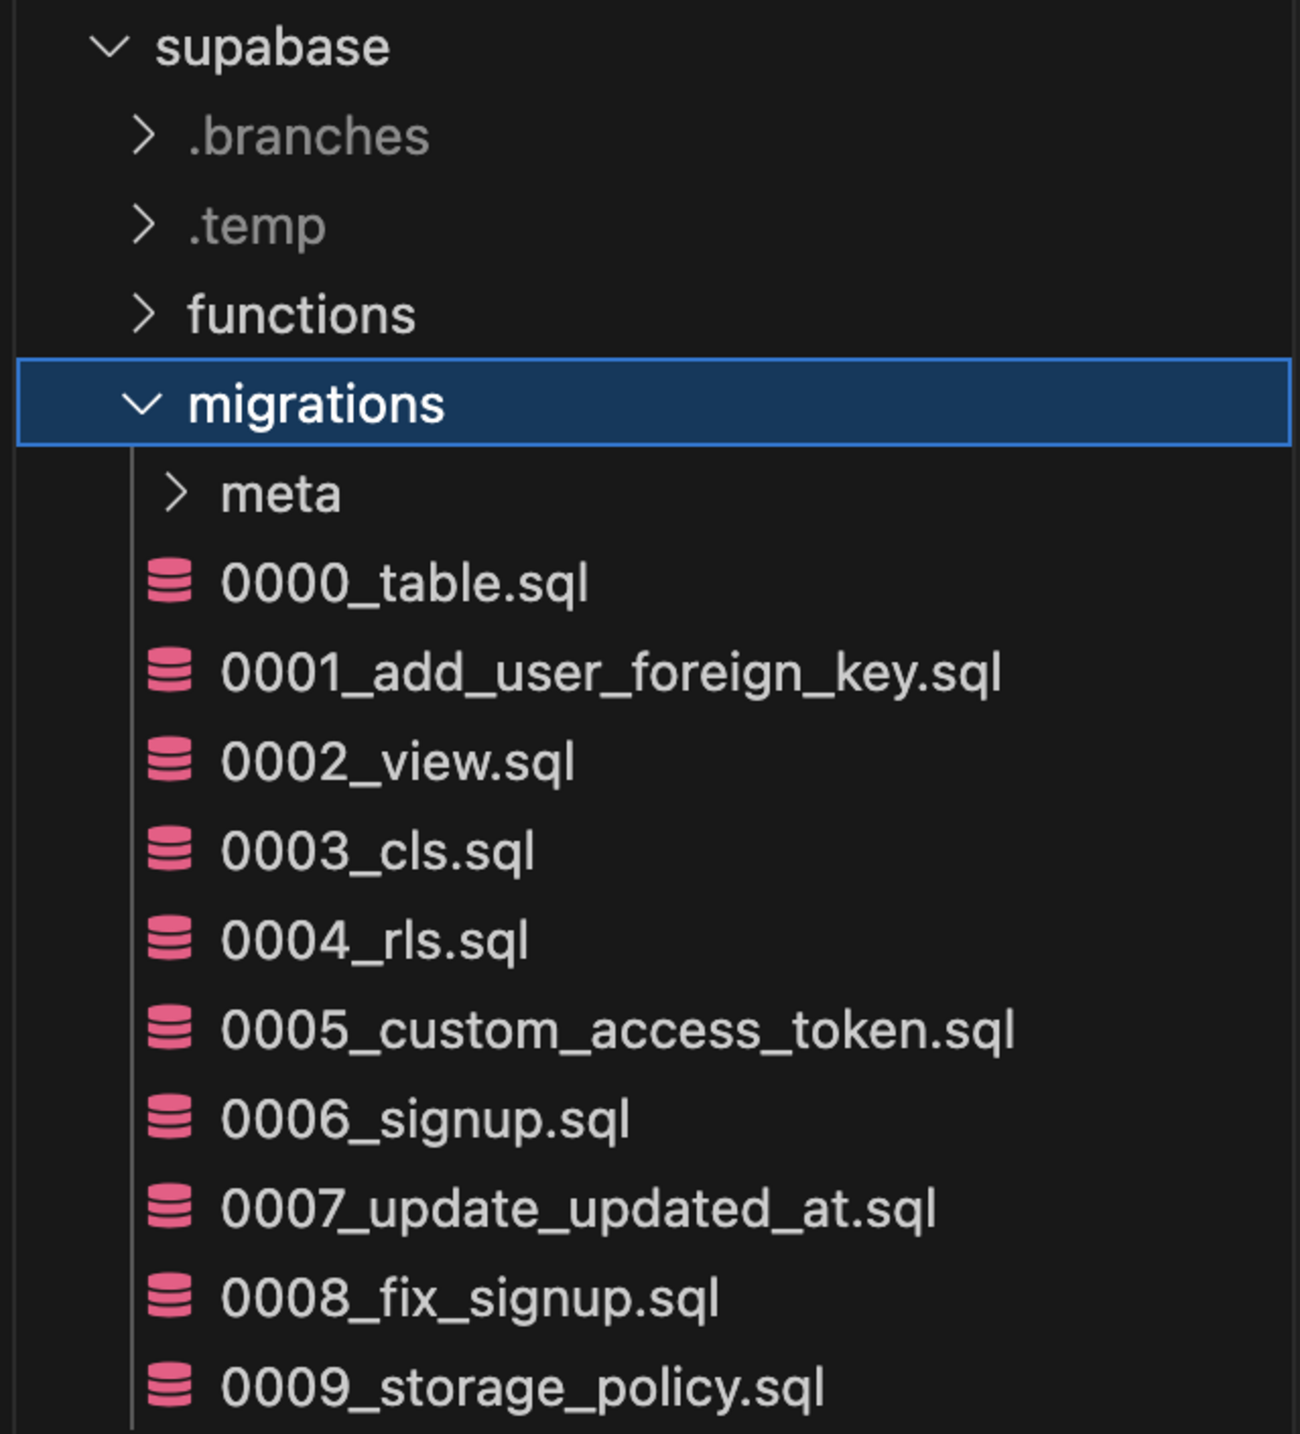Click the database icon for 0002_view.sql

[x=170, y=761]
